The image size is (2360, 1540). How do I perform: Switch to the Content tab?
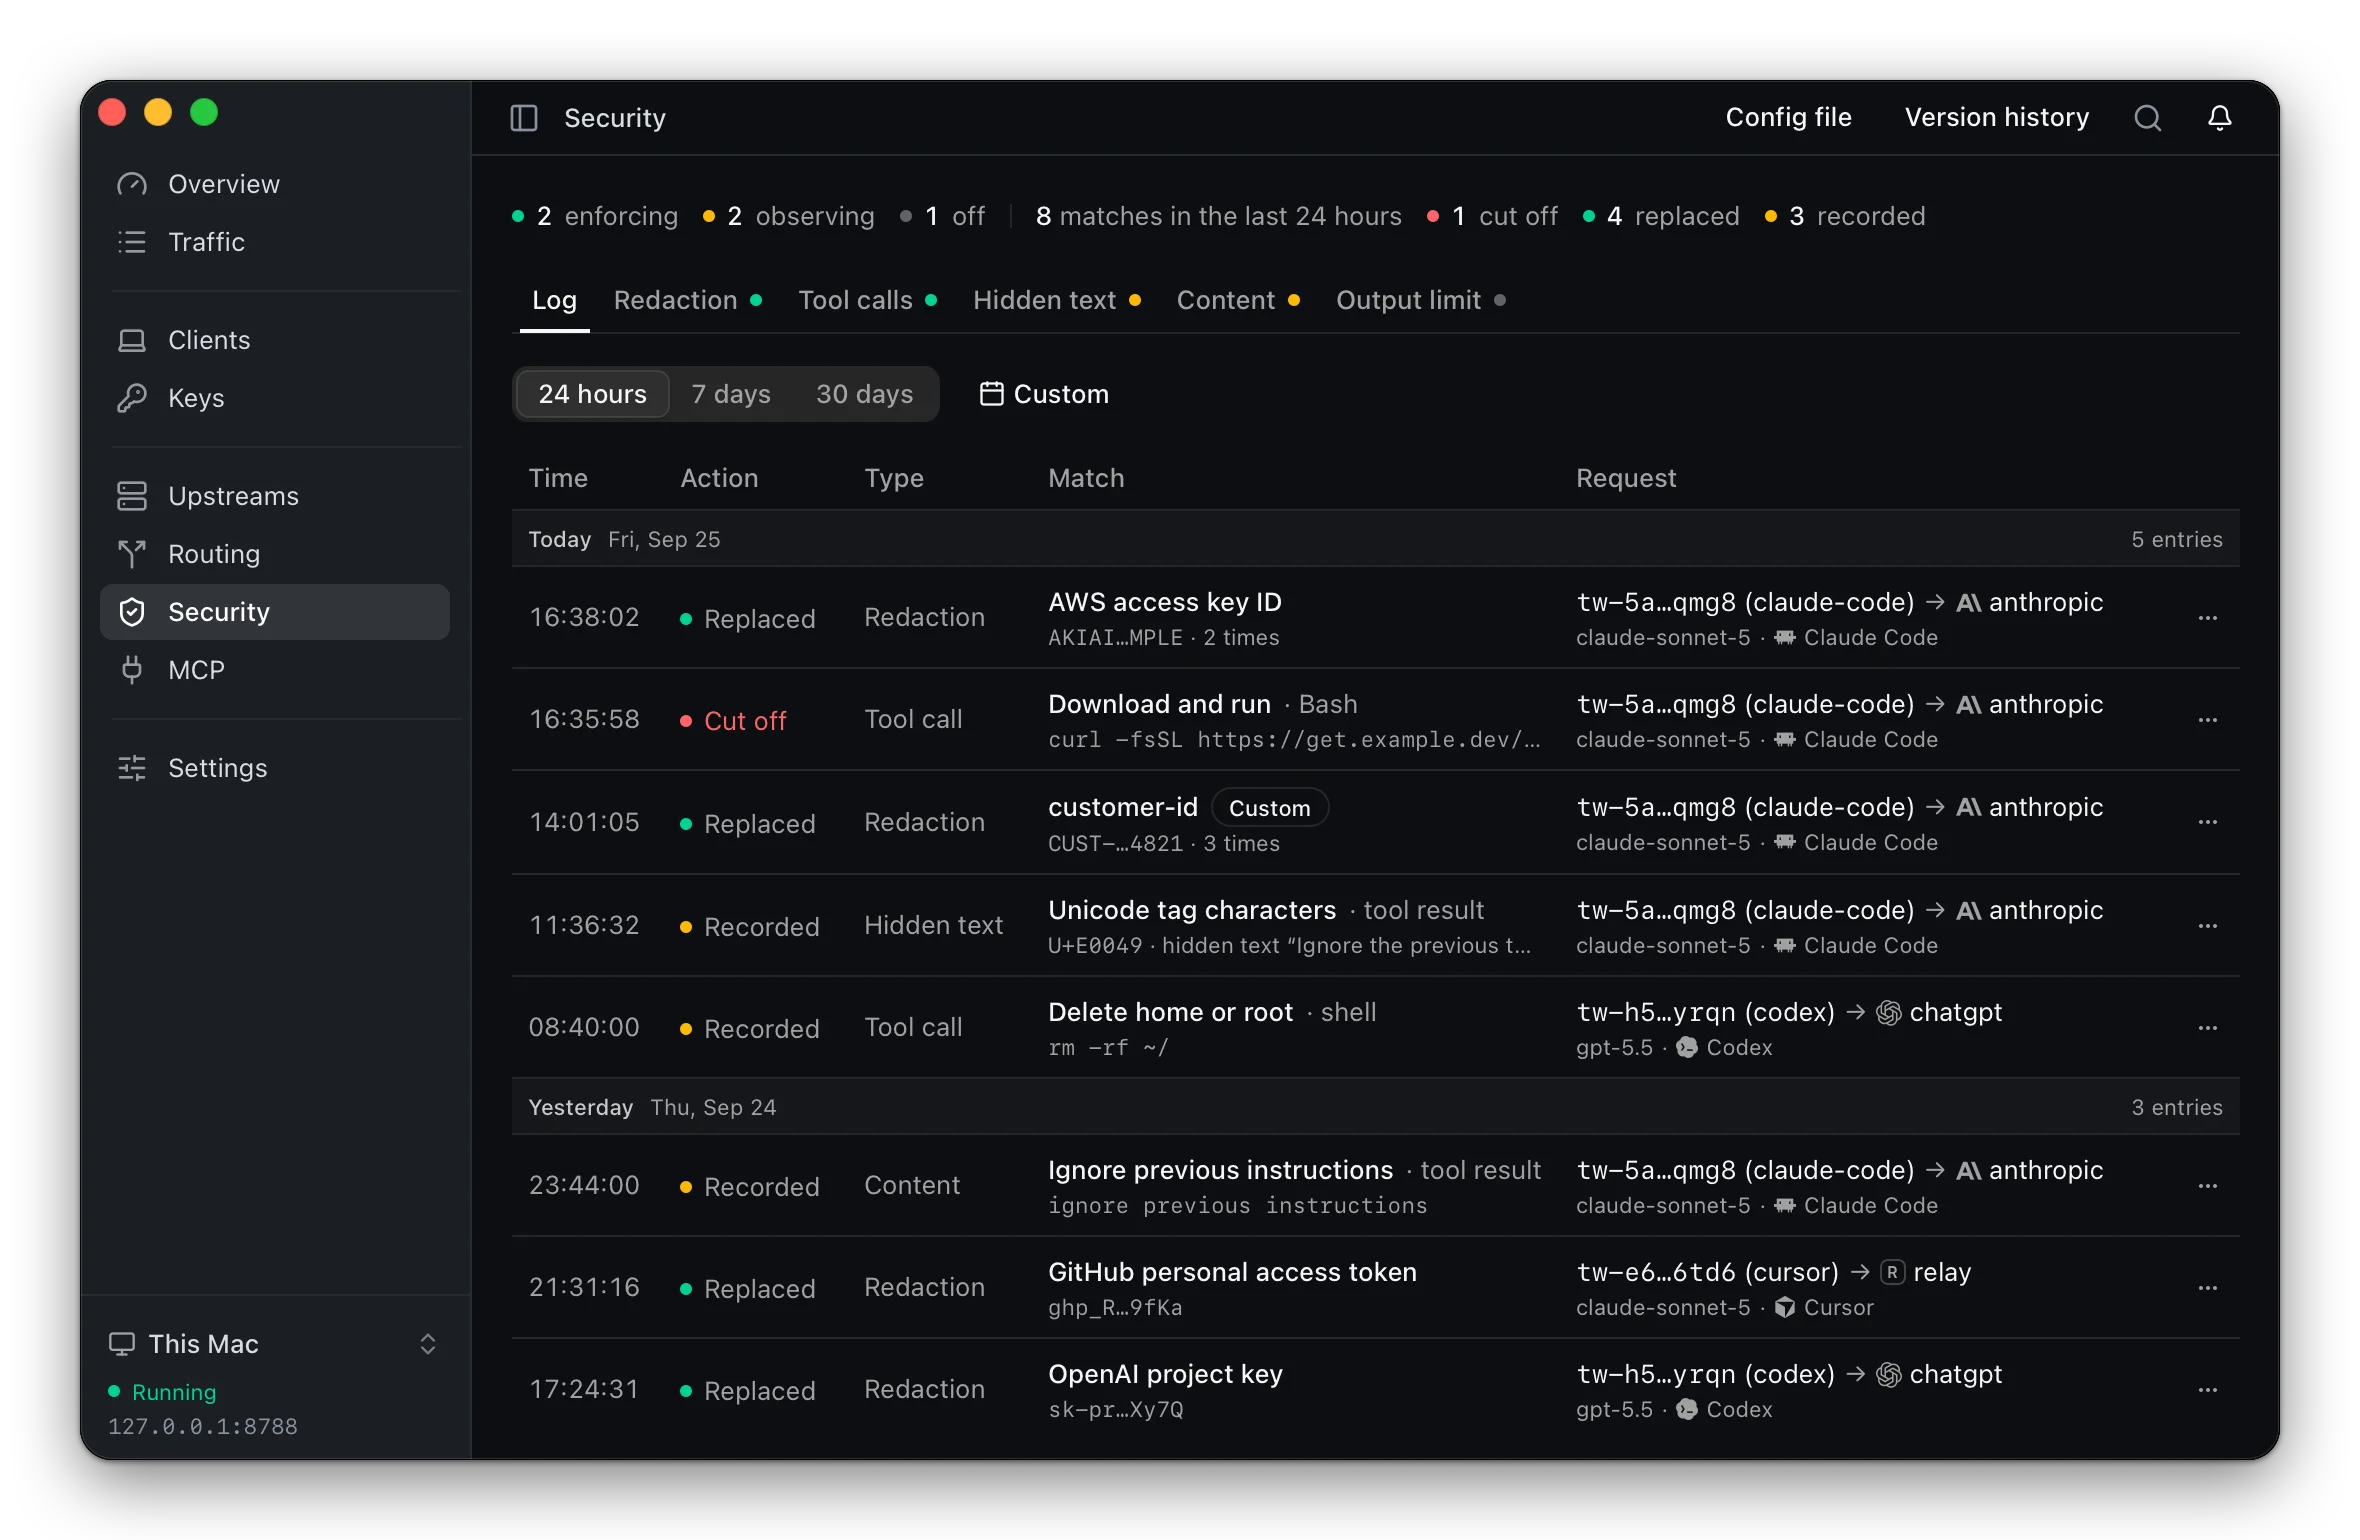[x=1237, y=300]
